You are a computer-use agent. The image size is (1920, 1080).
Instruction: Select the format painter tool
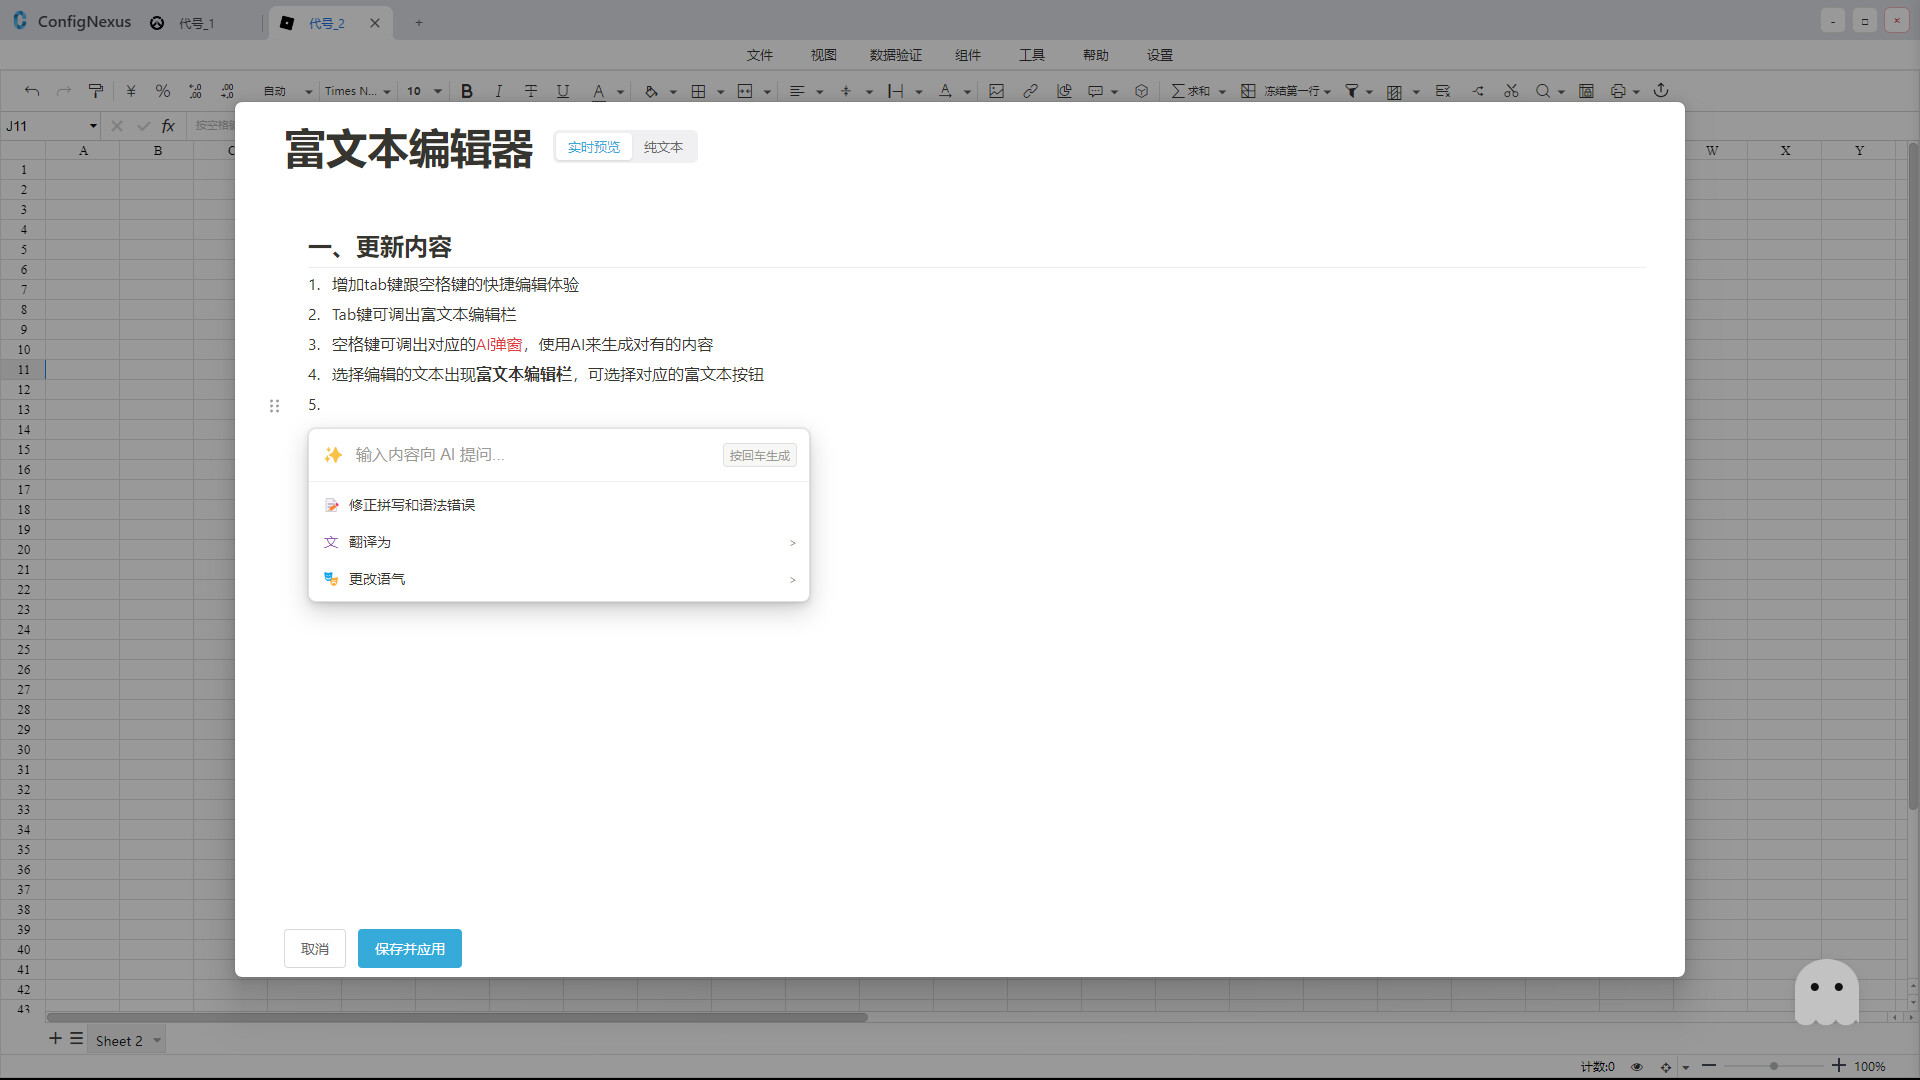tap(96, 91)
